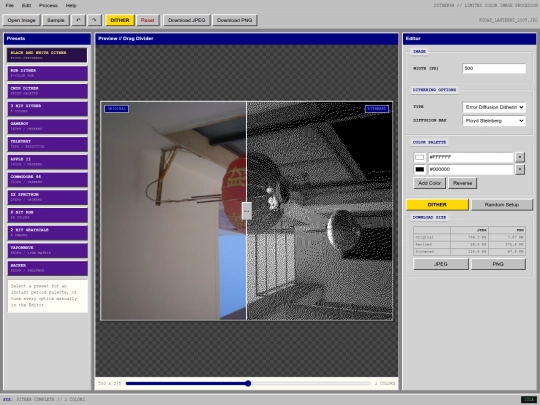
Task: Select the Commodore 64 preset
Action: 48,179
